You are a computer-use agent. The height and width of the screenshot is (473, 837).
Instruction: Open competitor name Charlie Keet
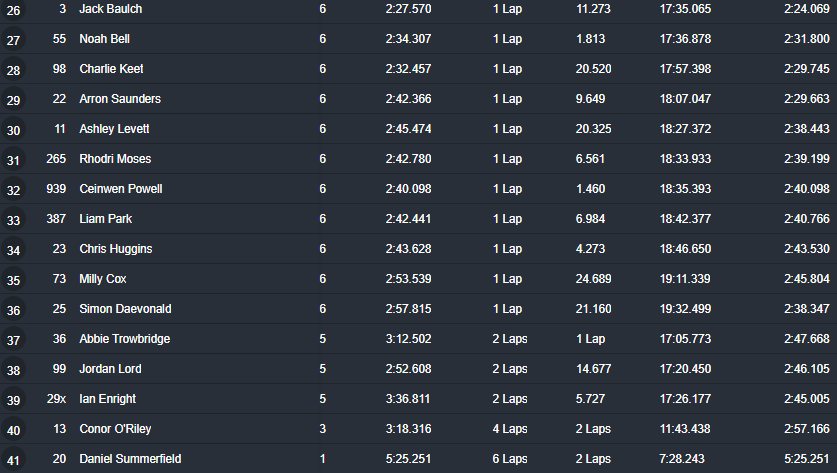111,69
